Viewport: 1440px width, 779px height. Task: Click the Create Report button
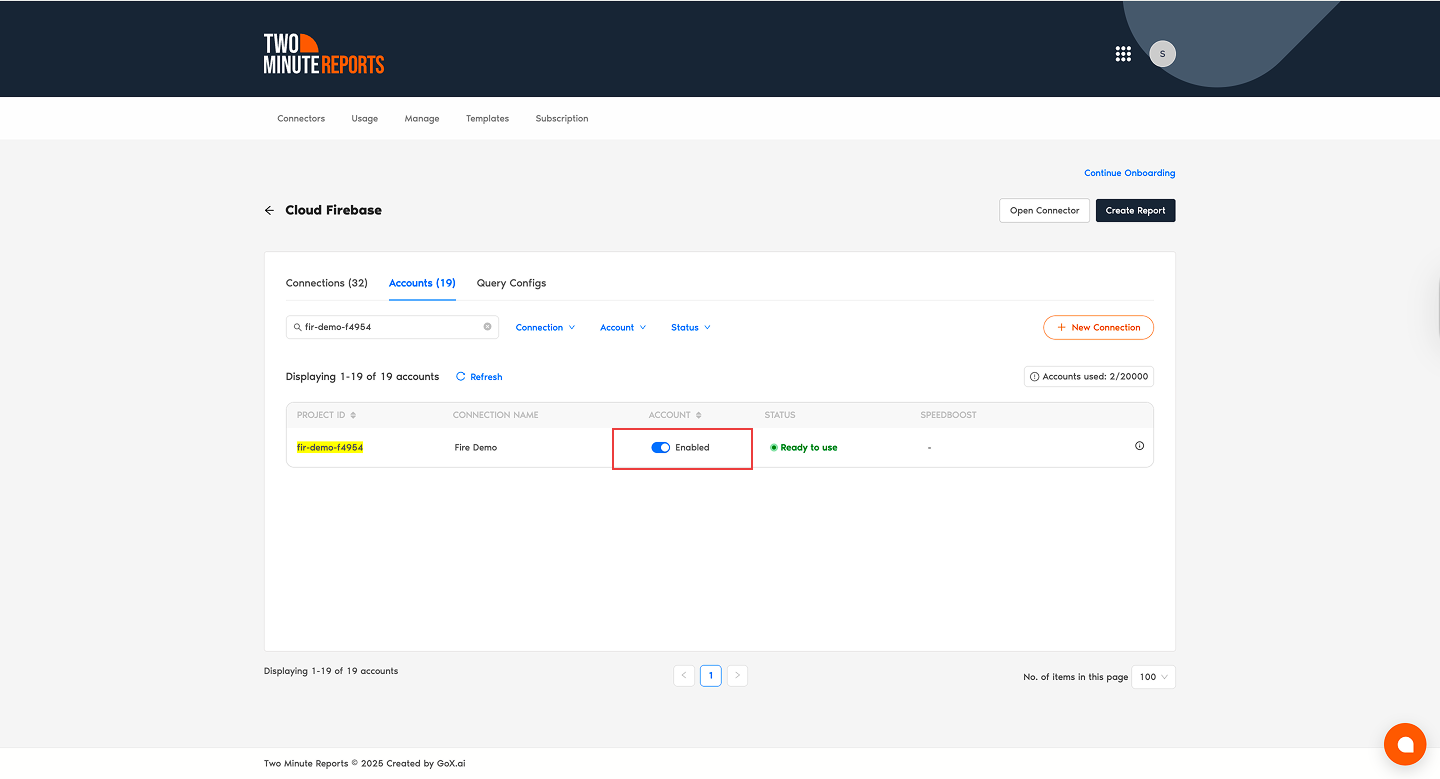click(1136, 211)
